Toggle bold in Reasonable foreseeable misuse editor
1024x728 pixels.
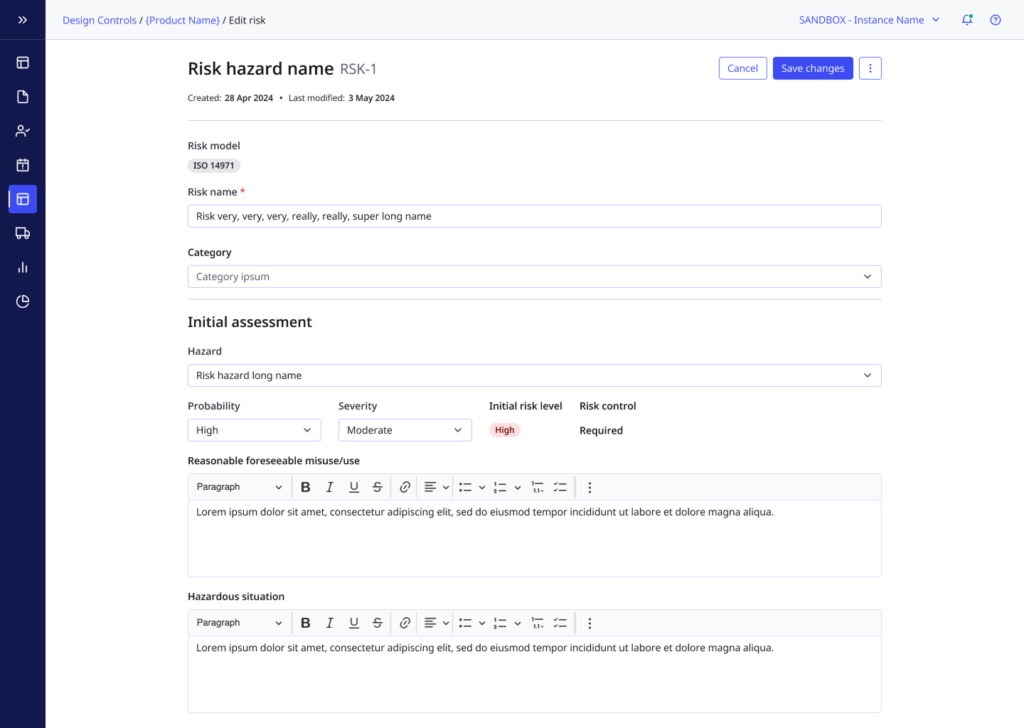pyautogui.click(x=306, y=487)
